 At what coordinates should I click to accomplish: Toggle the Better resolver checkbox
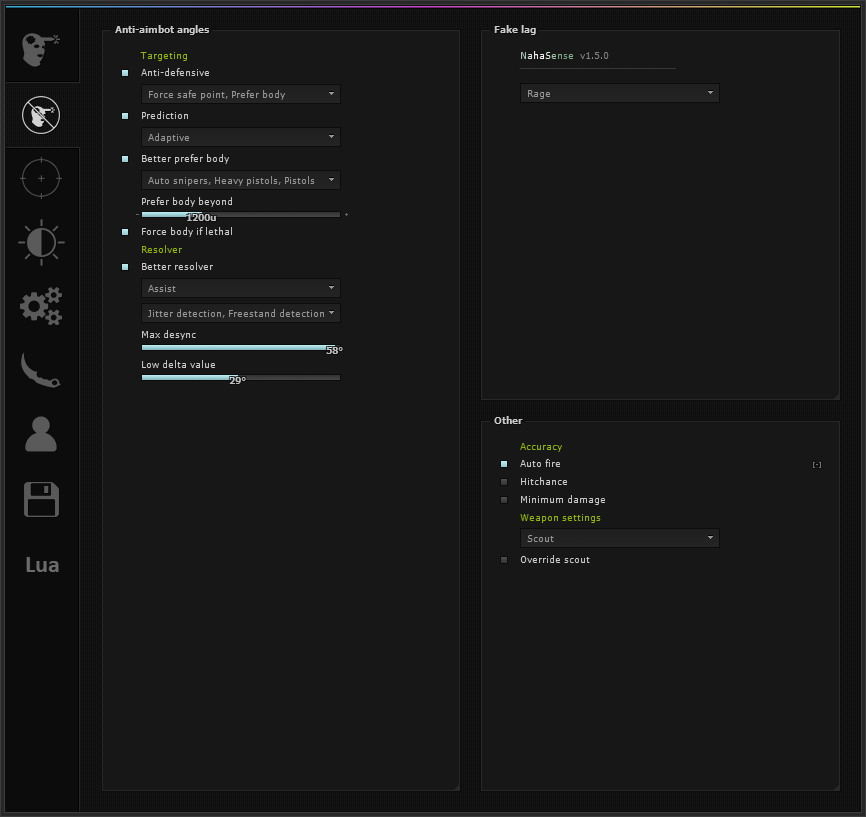tap(125, 267)
